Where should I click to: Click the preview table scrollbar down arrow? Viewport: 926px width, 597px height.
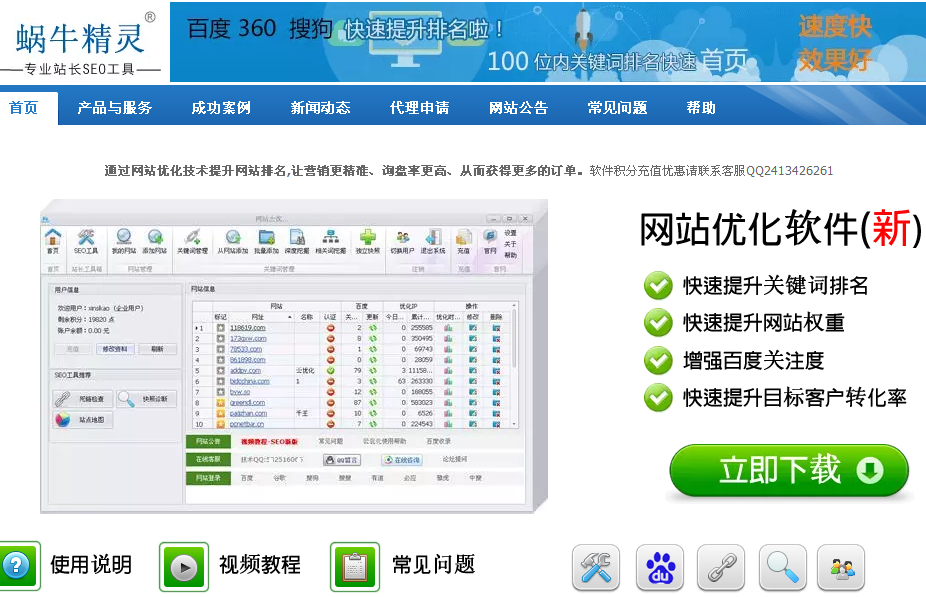514,424
